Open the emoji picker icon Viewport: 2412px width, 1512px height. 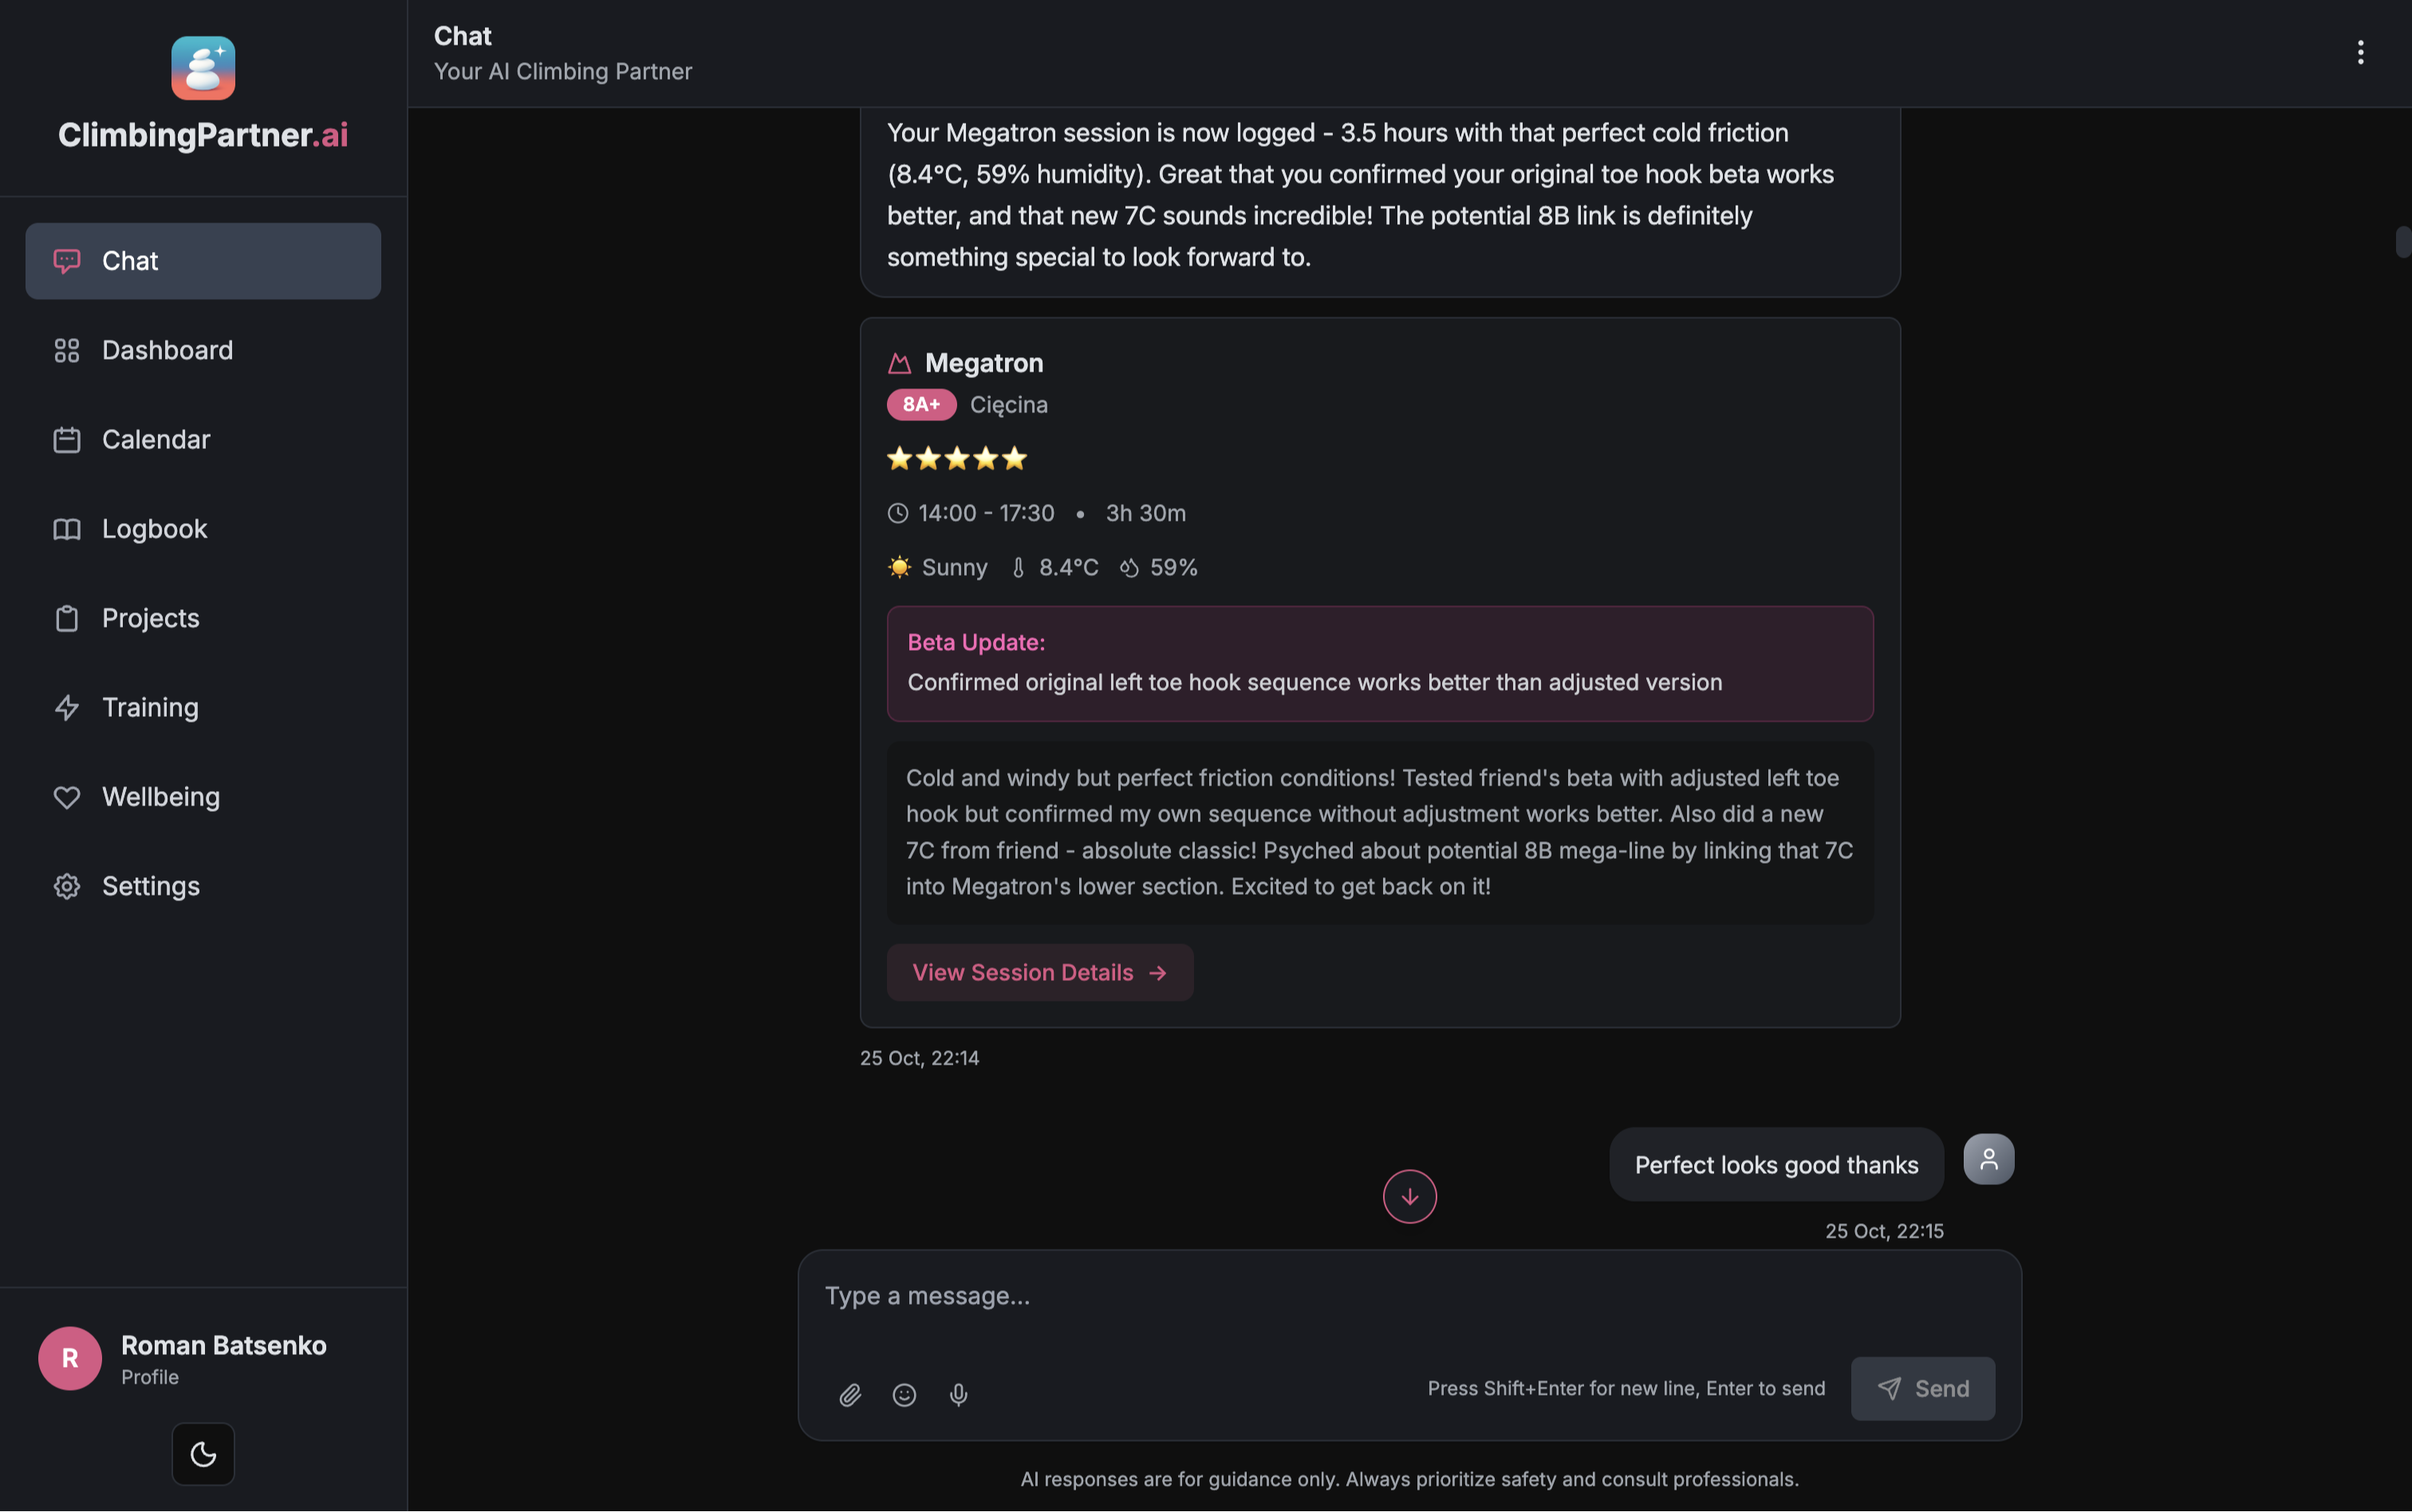click(904, 1394)
